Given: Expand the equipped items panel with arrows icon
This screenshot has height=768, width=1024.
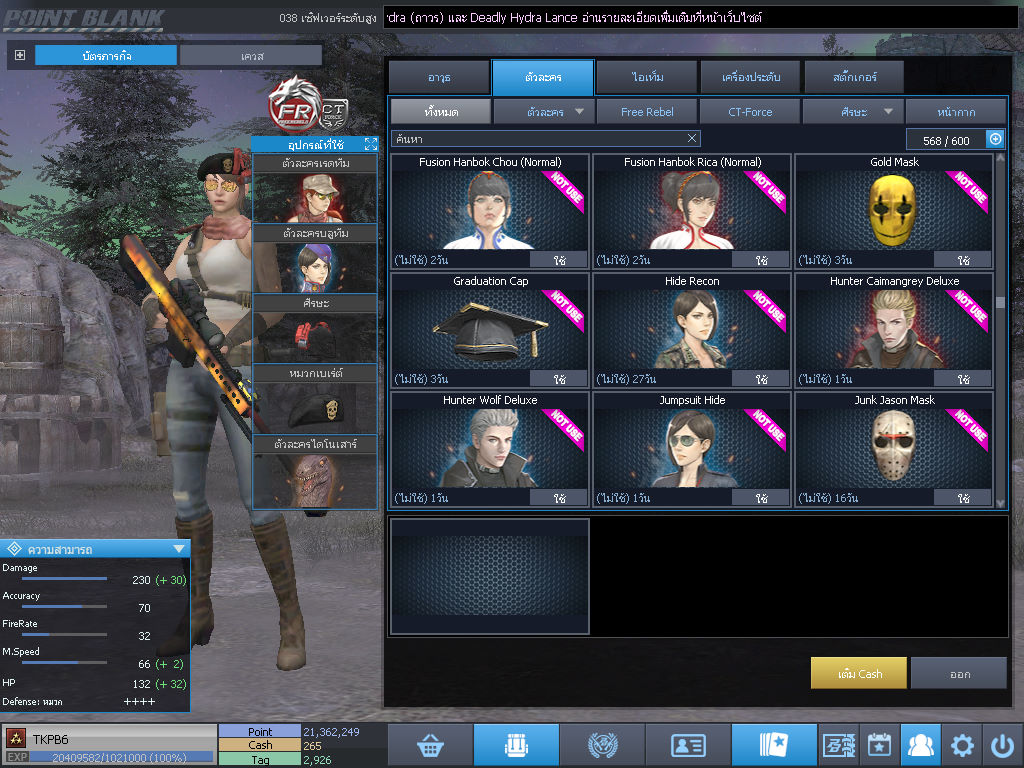Looking at the screenshot, I should click(371, 144).
